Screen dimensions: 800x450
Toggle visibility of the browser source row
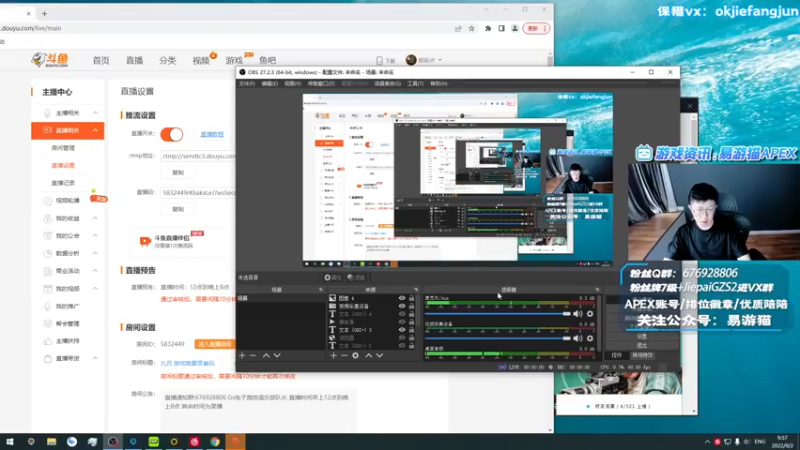(x=402, y=338)
